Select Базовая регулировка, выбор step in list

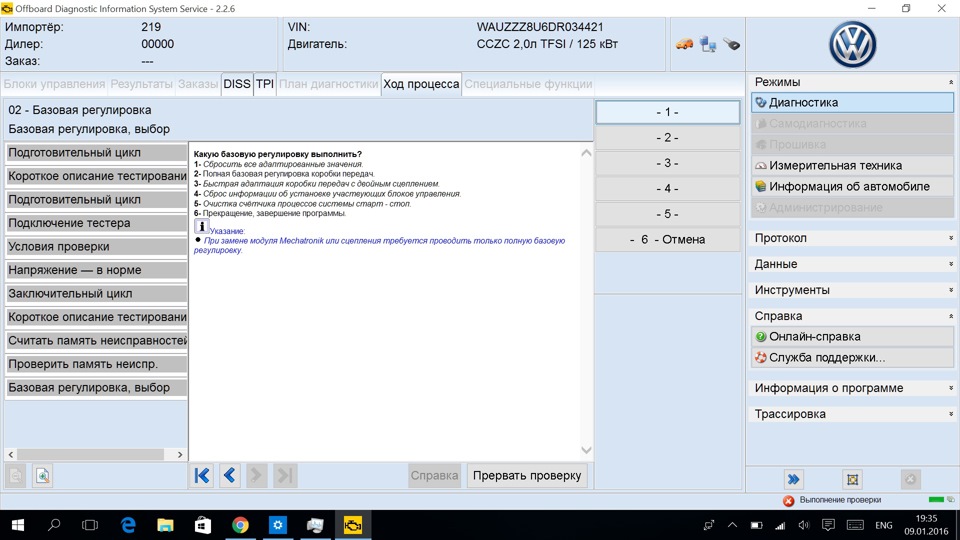tap(96, 388)
